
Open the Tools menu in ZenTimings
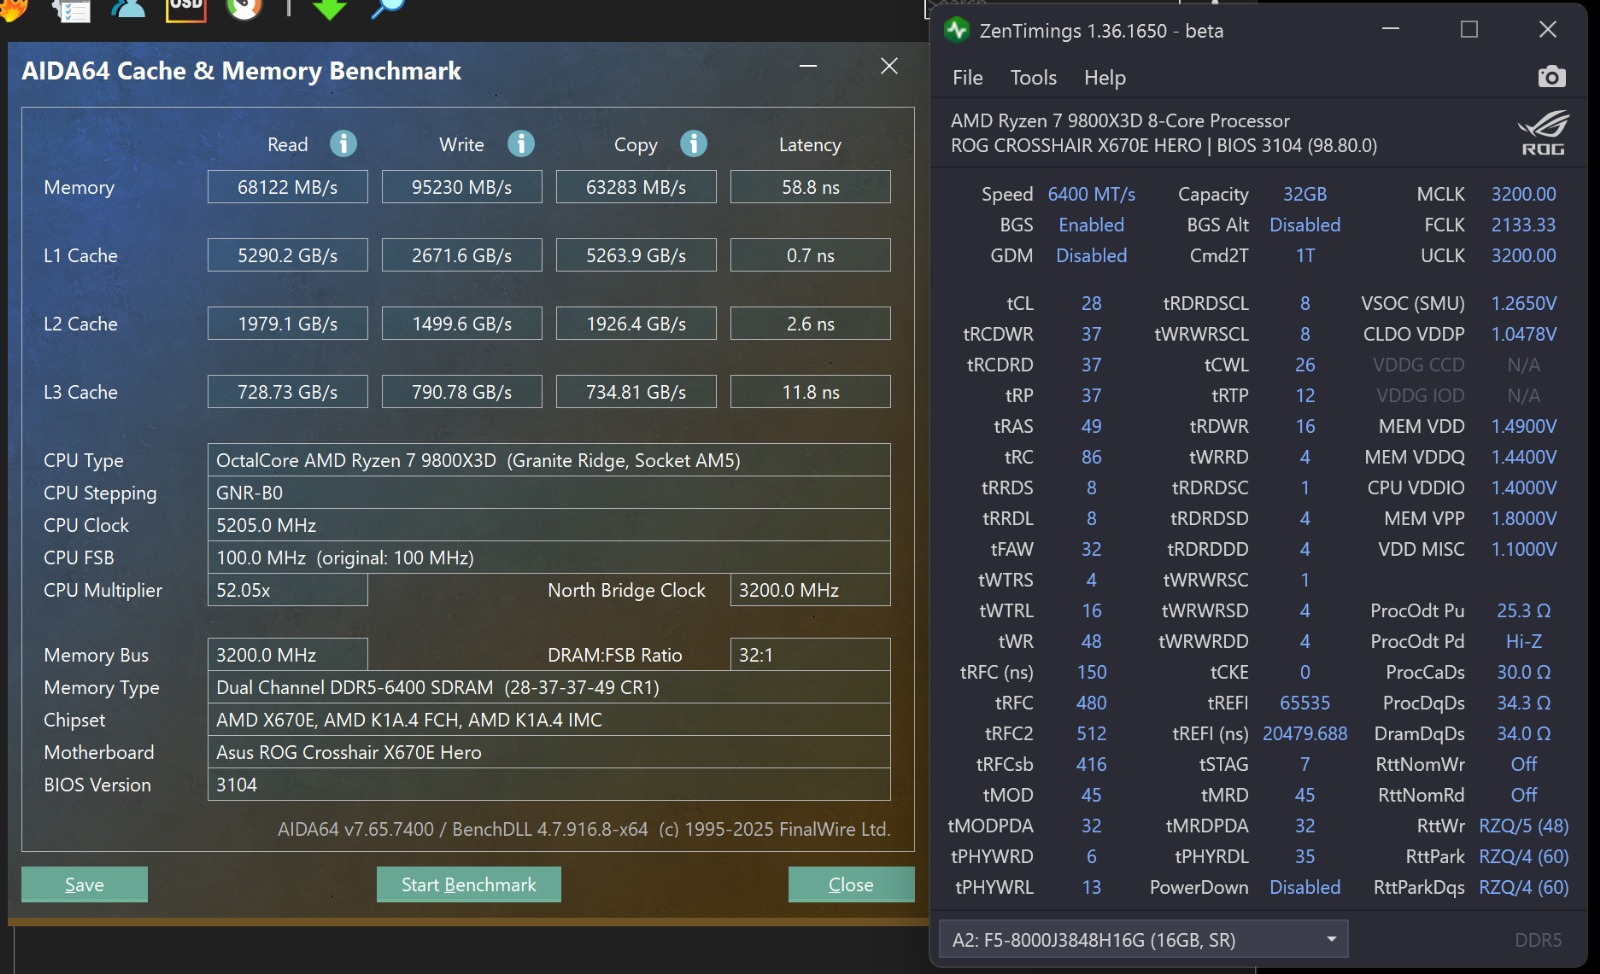(1033, 78)
